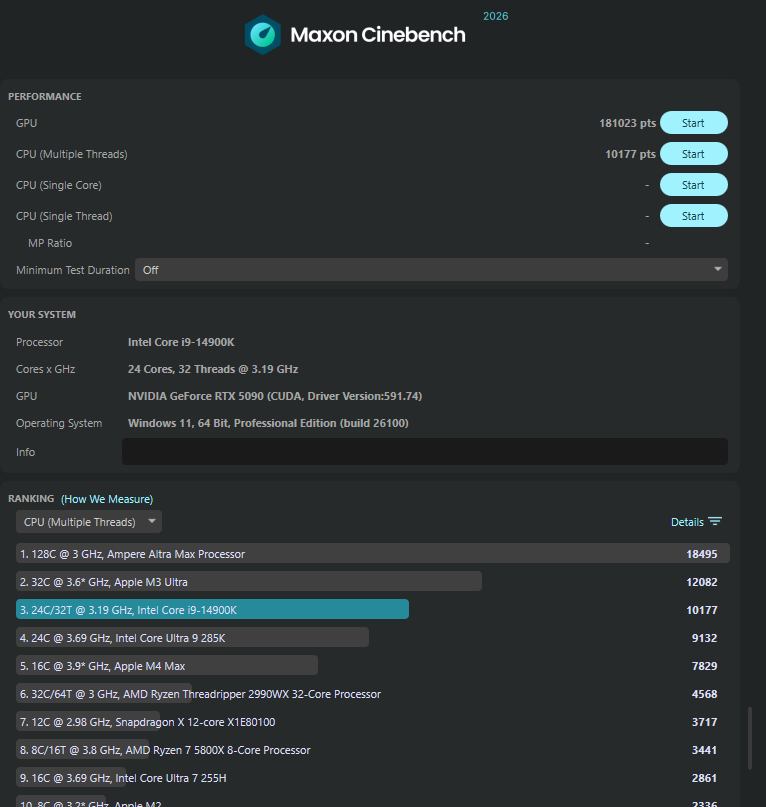
Task: Click the Details link in Ranking
Action: pos(687,522)
